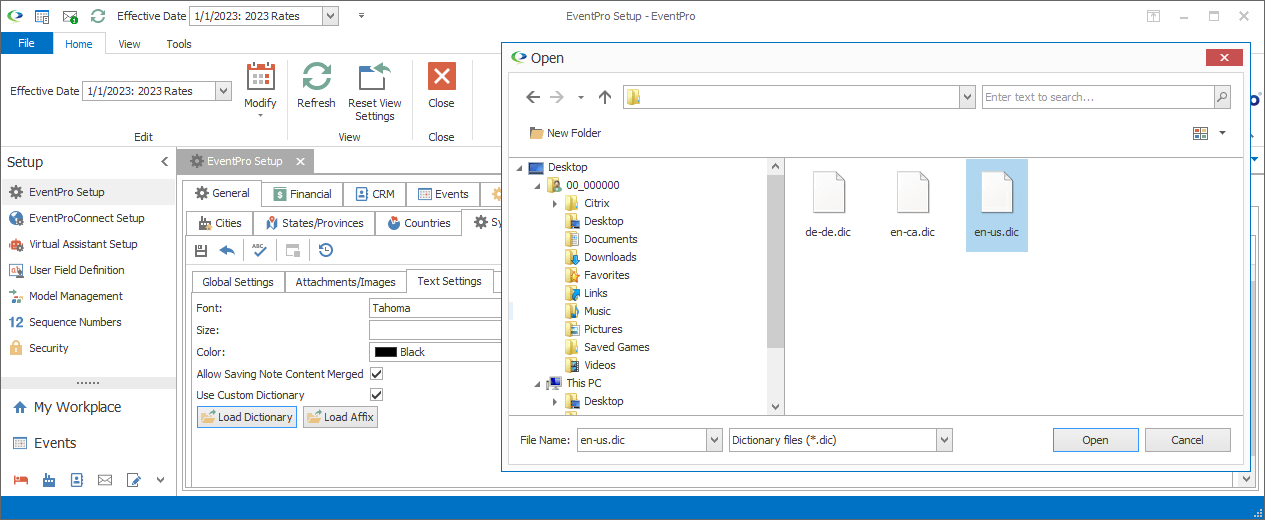Click the blue undo arrow in setup toolbar
Screen dimensions: 1265x520
pos(227,250)
